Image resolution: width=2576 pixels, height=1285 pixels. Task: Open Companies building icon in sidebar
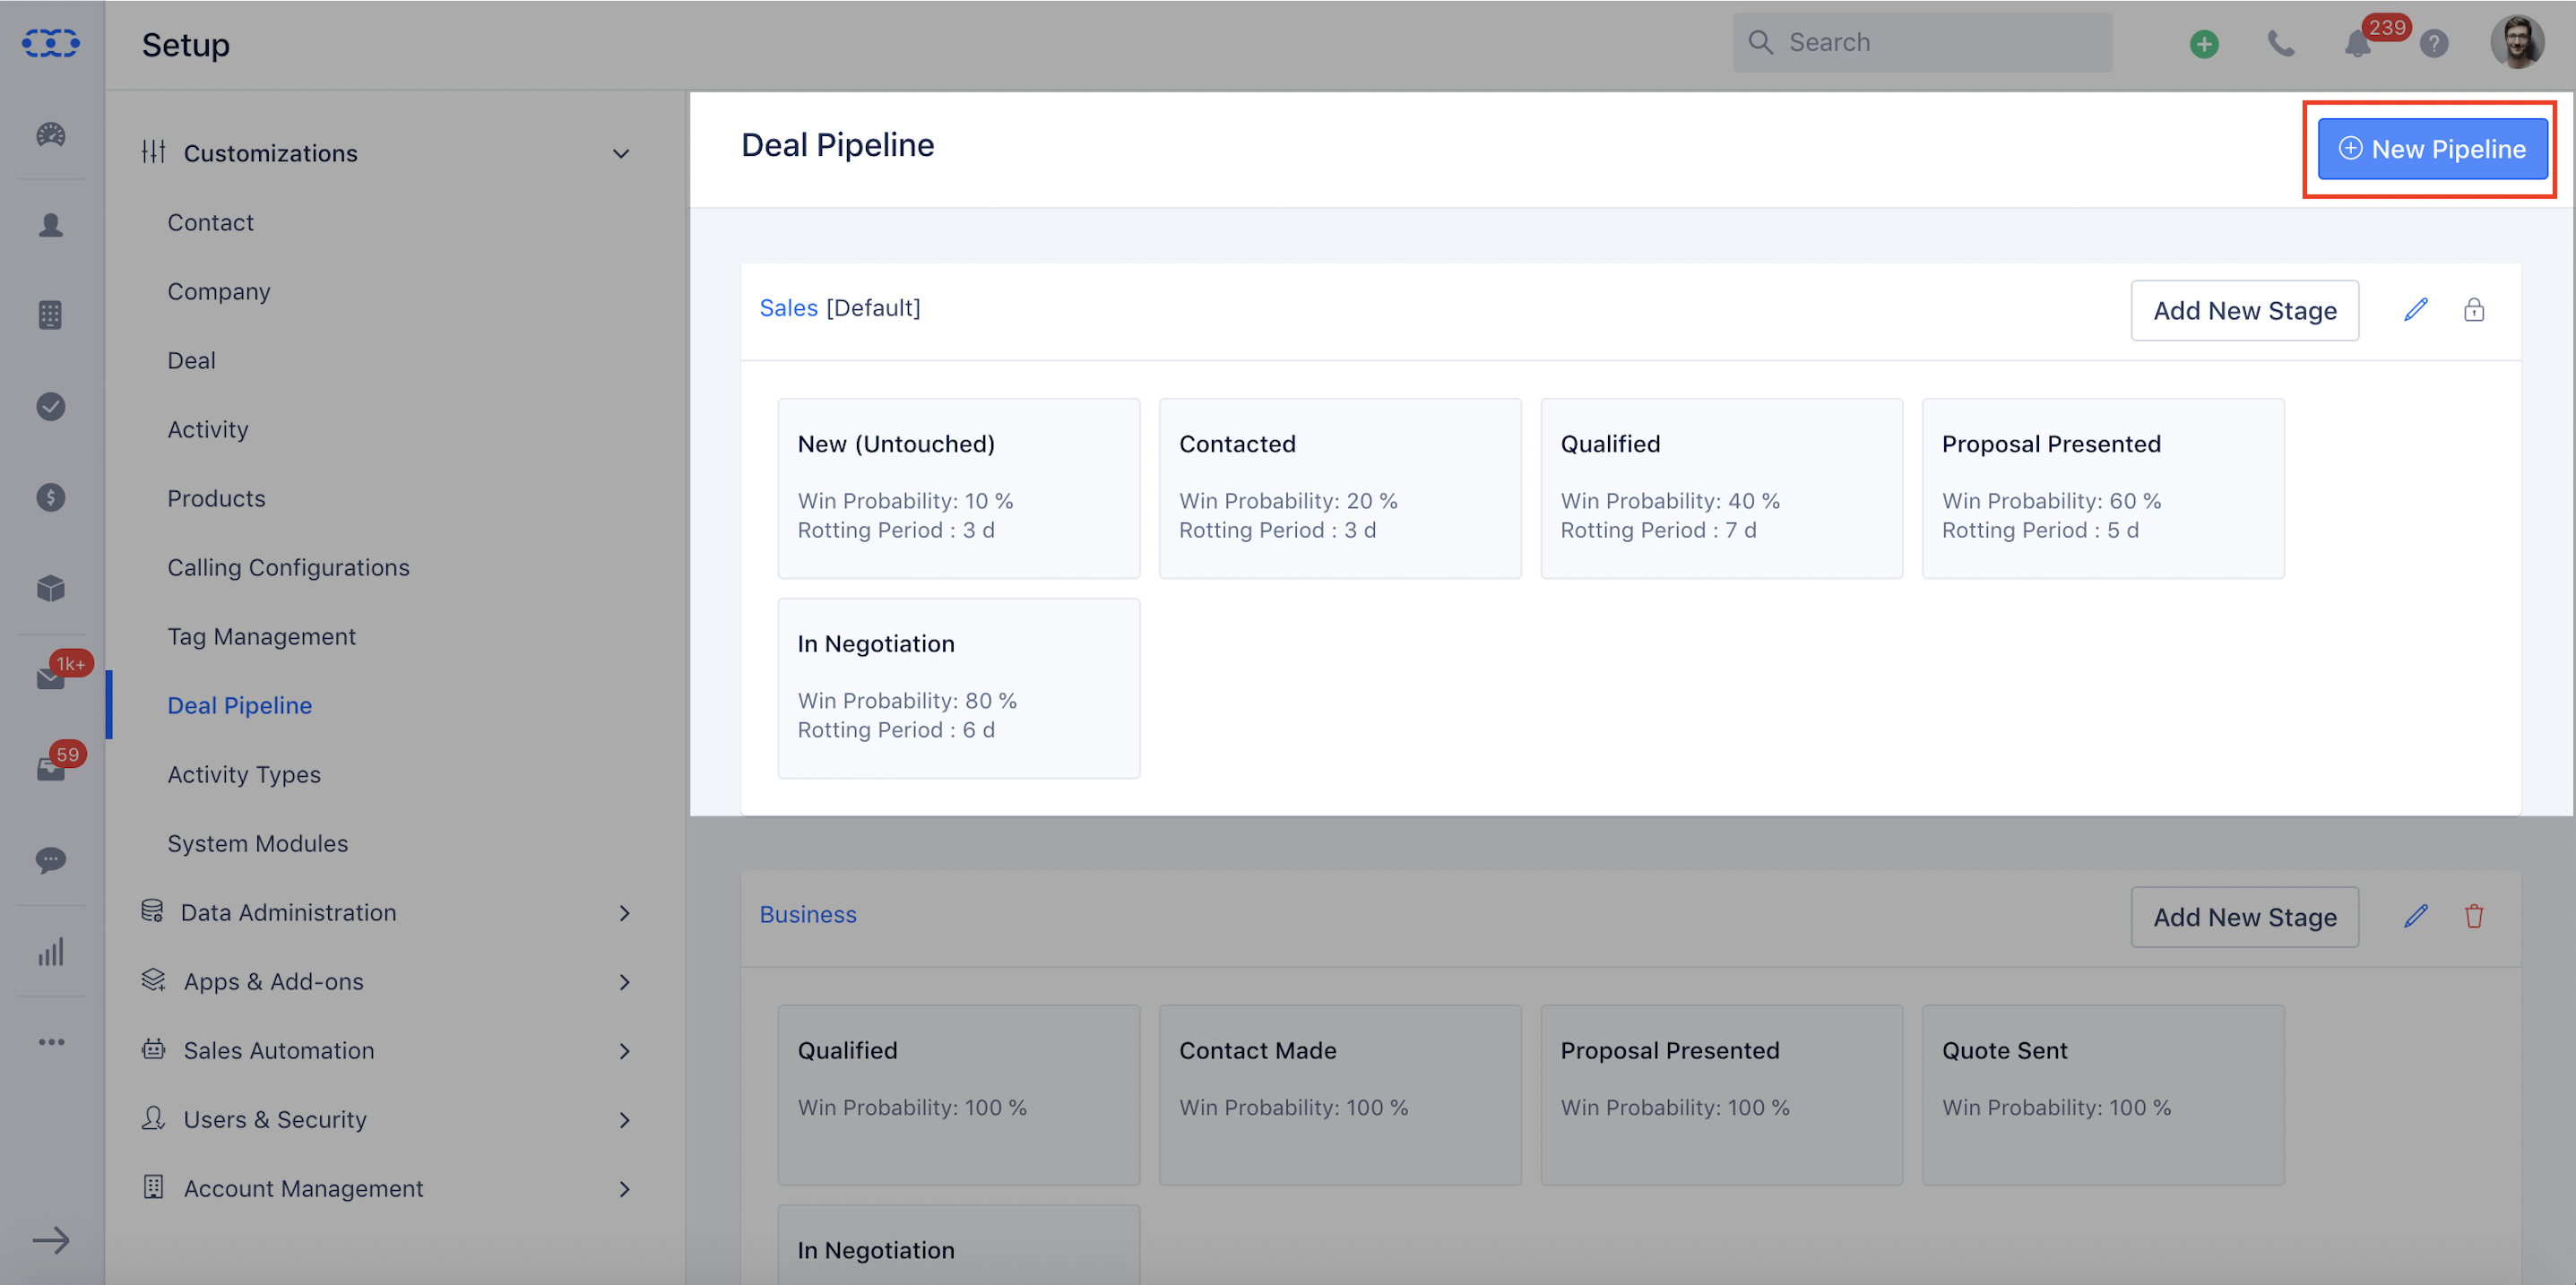[51, 315]
